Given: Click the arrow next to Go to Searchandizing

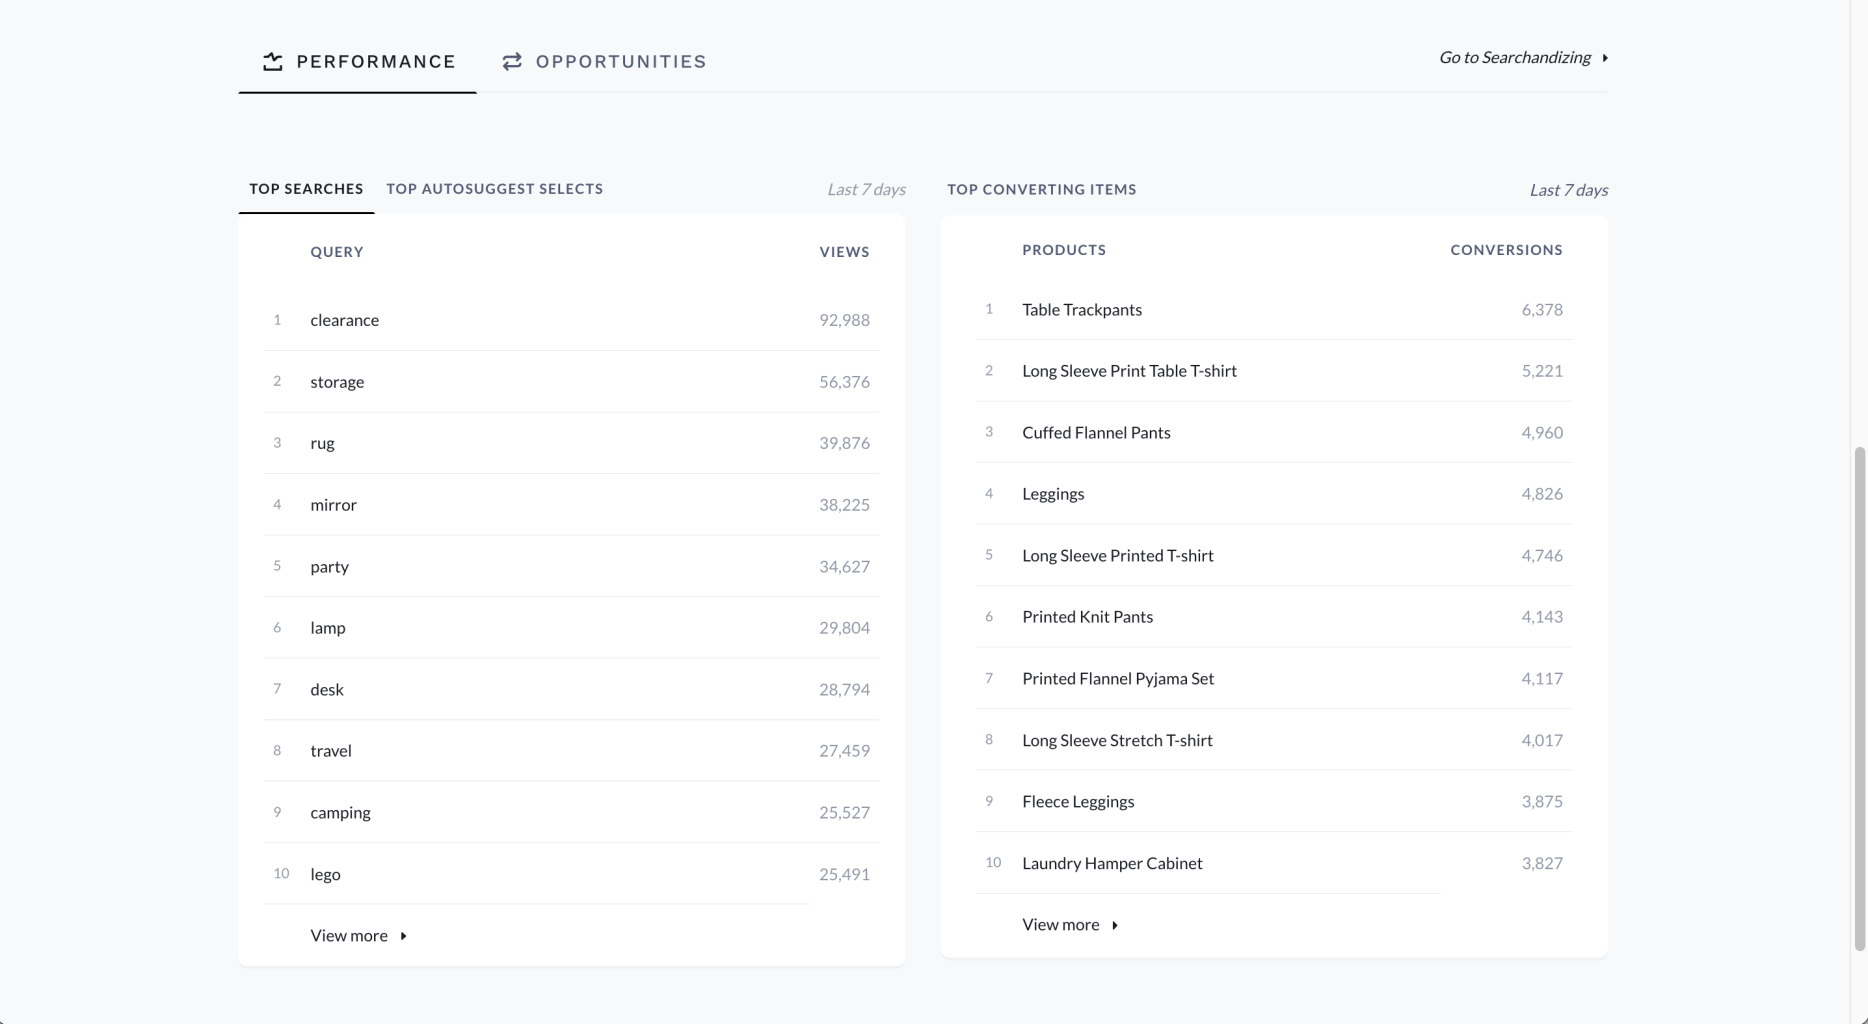Looking at the screenshot, I should 1605,58.
